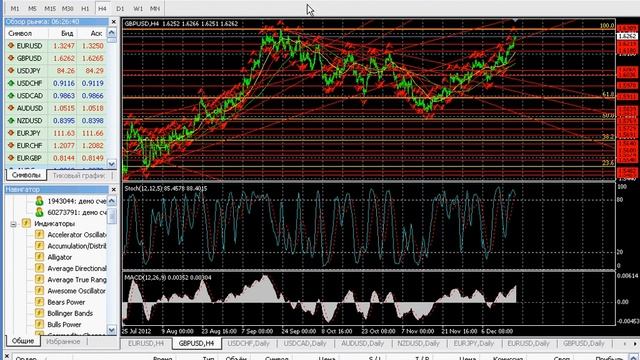
Task: Open the Символы tab
Action: pos(26,175)
